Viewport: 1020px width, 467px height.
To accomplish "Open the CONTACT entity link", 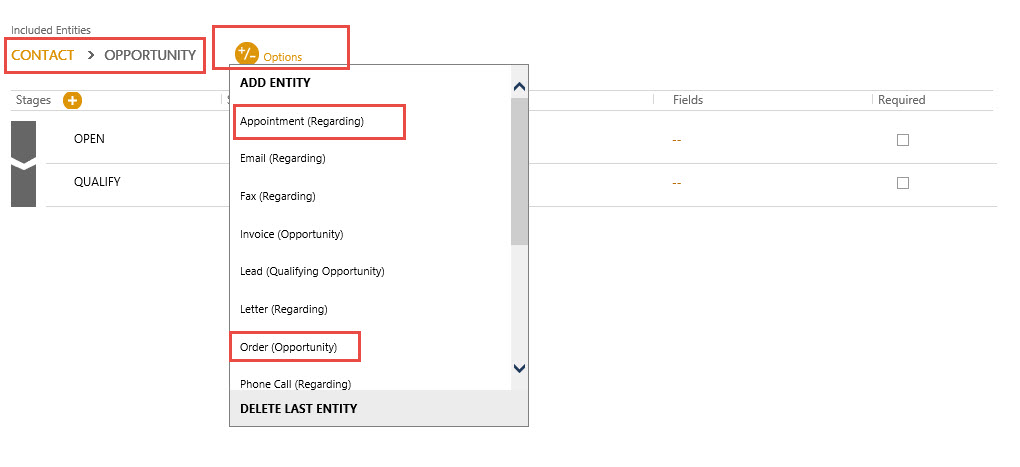I will [x=43, y=55].
